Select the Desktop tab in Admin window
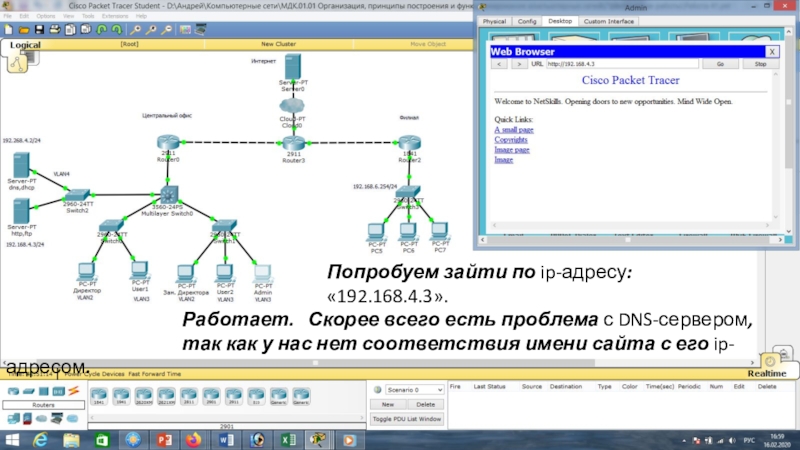Image resolution: width=800 pixels, height=450 pixels. point(560,21)
